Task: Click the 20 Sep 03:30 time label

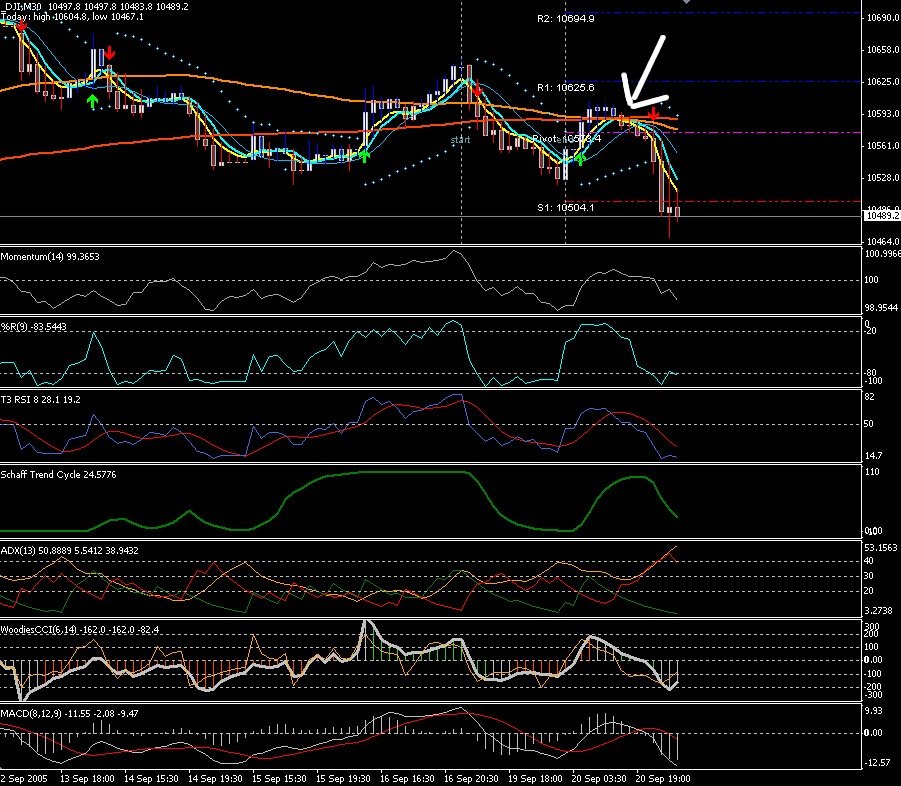Action: [599, 779]
